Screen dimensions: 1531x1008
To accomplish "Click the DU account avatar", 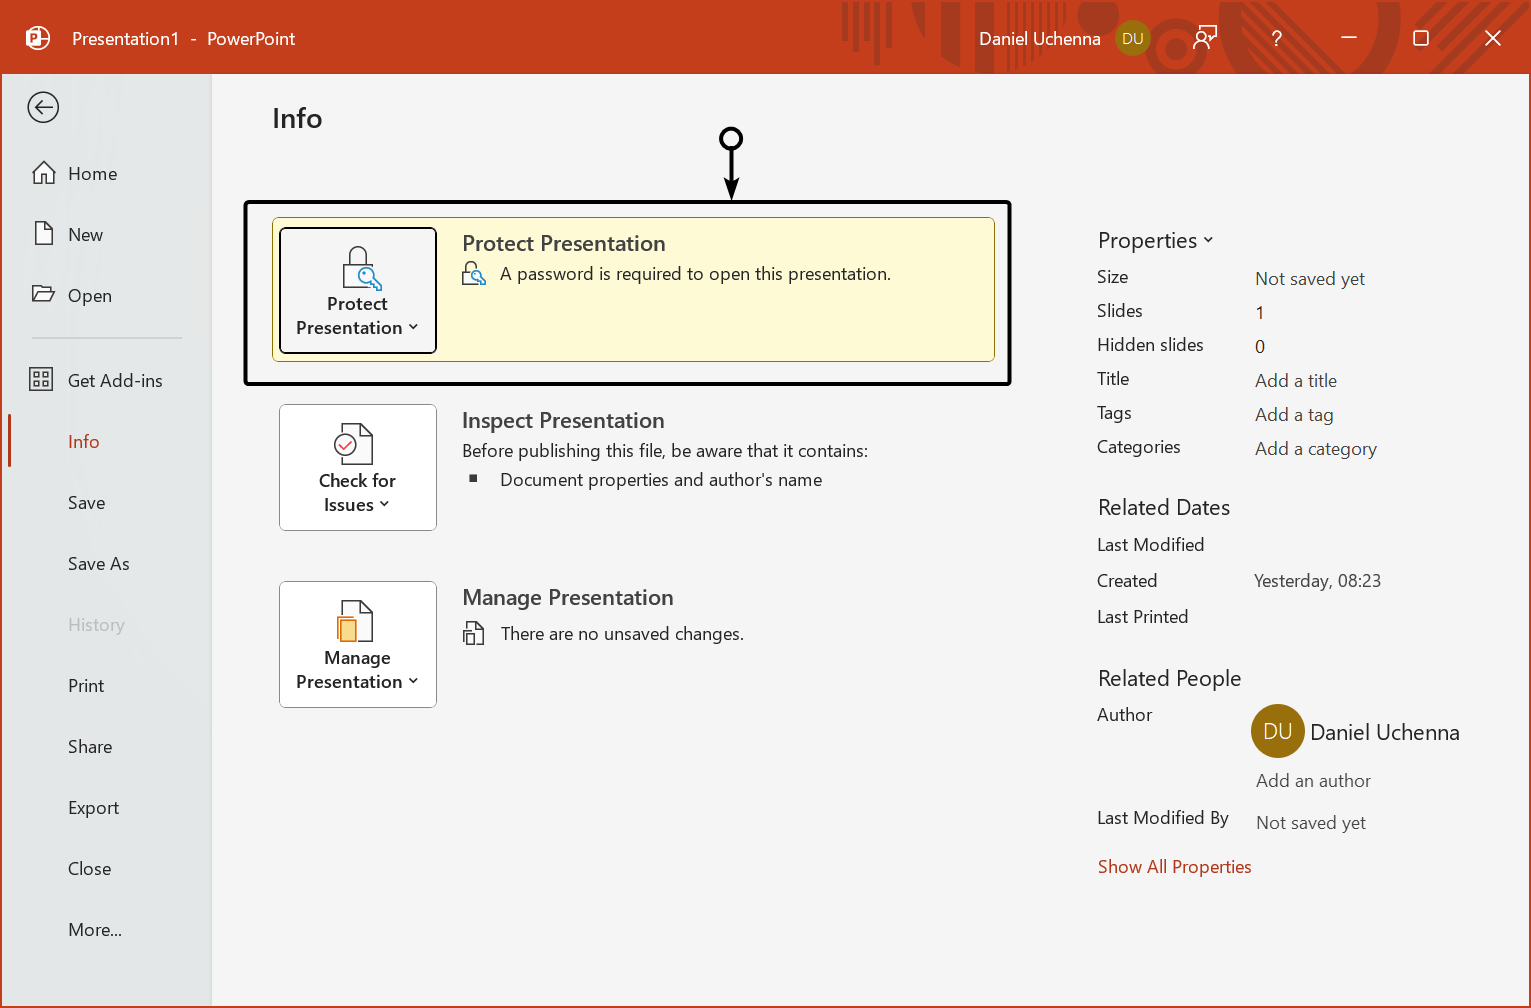I will click(x=1133, y=38).
